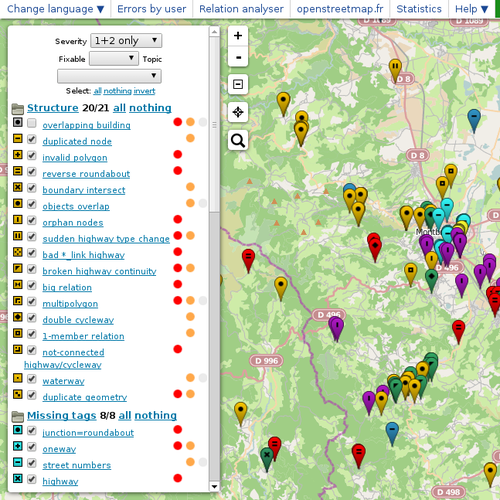Open the Statistics page
This screenshot has height=500, width=500.
click(x=419, y=9)
